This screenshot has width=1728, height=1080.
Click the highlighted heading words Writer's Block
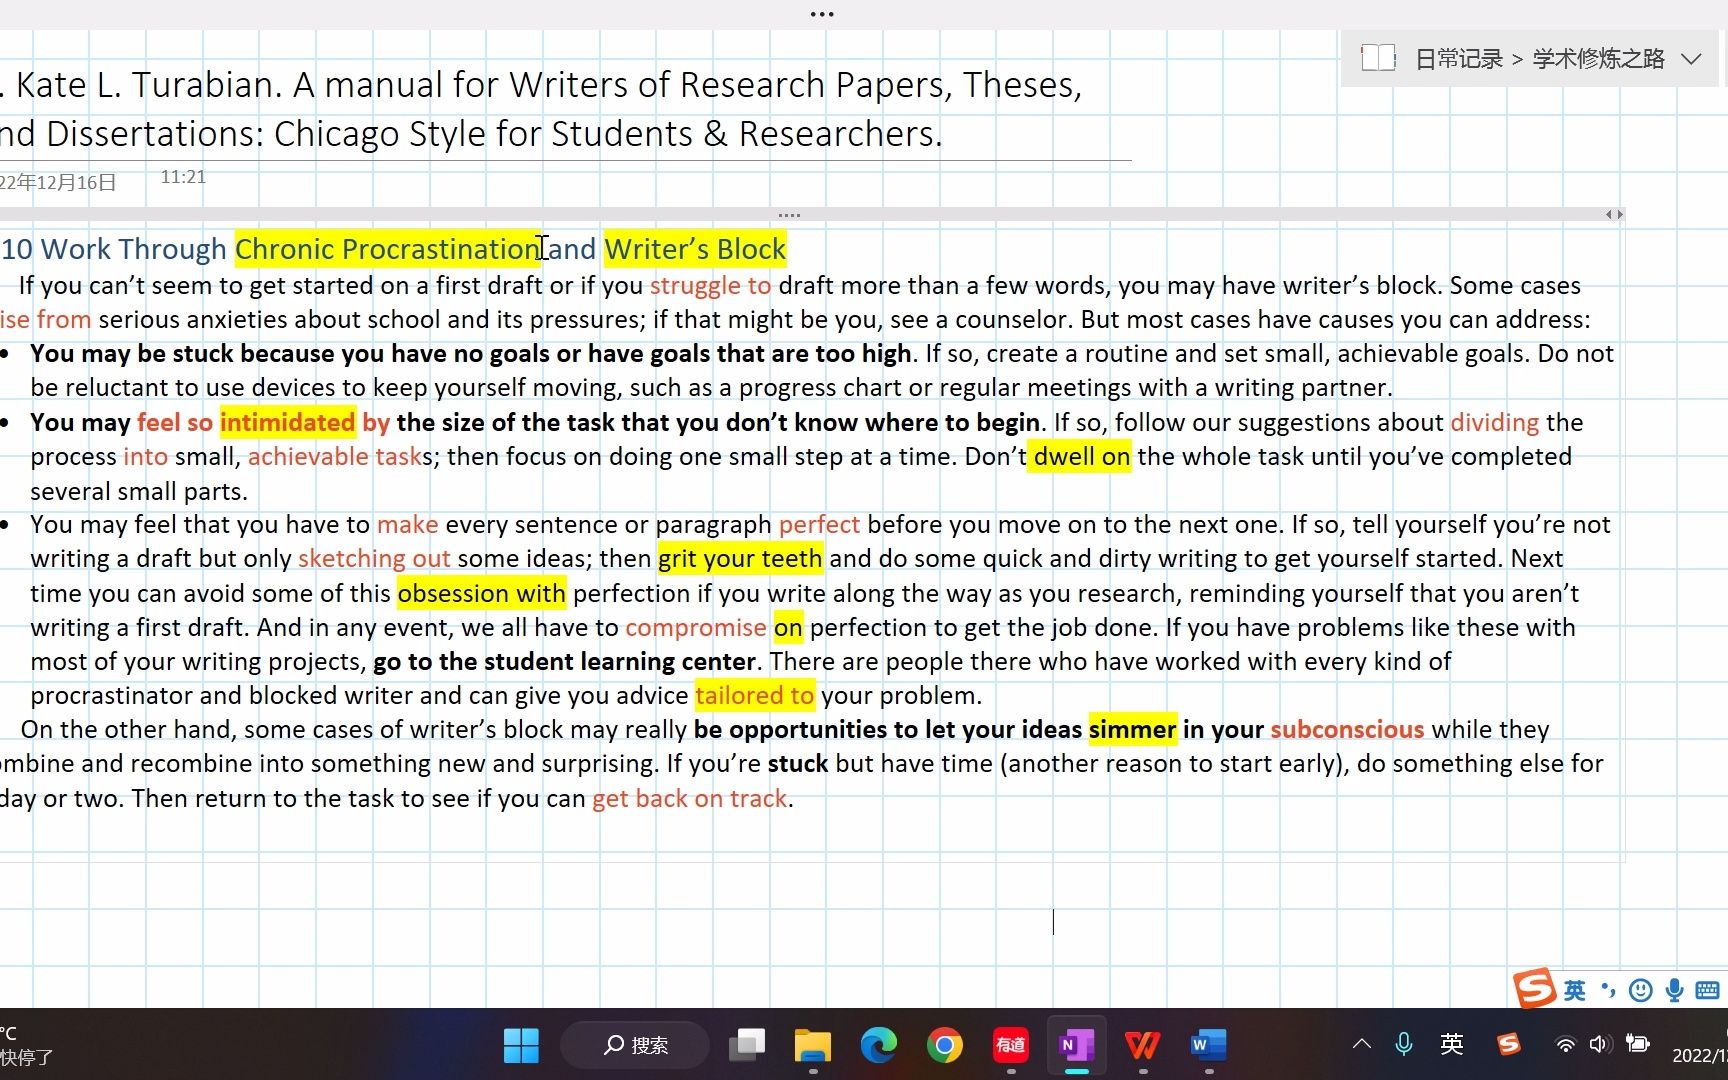[695, 249]
